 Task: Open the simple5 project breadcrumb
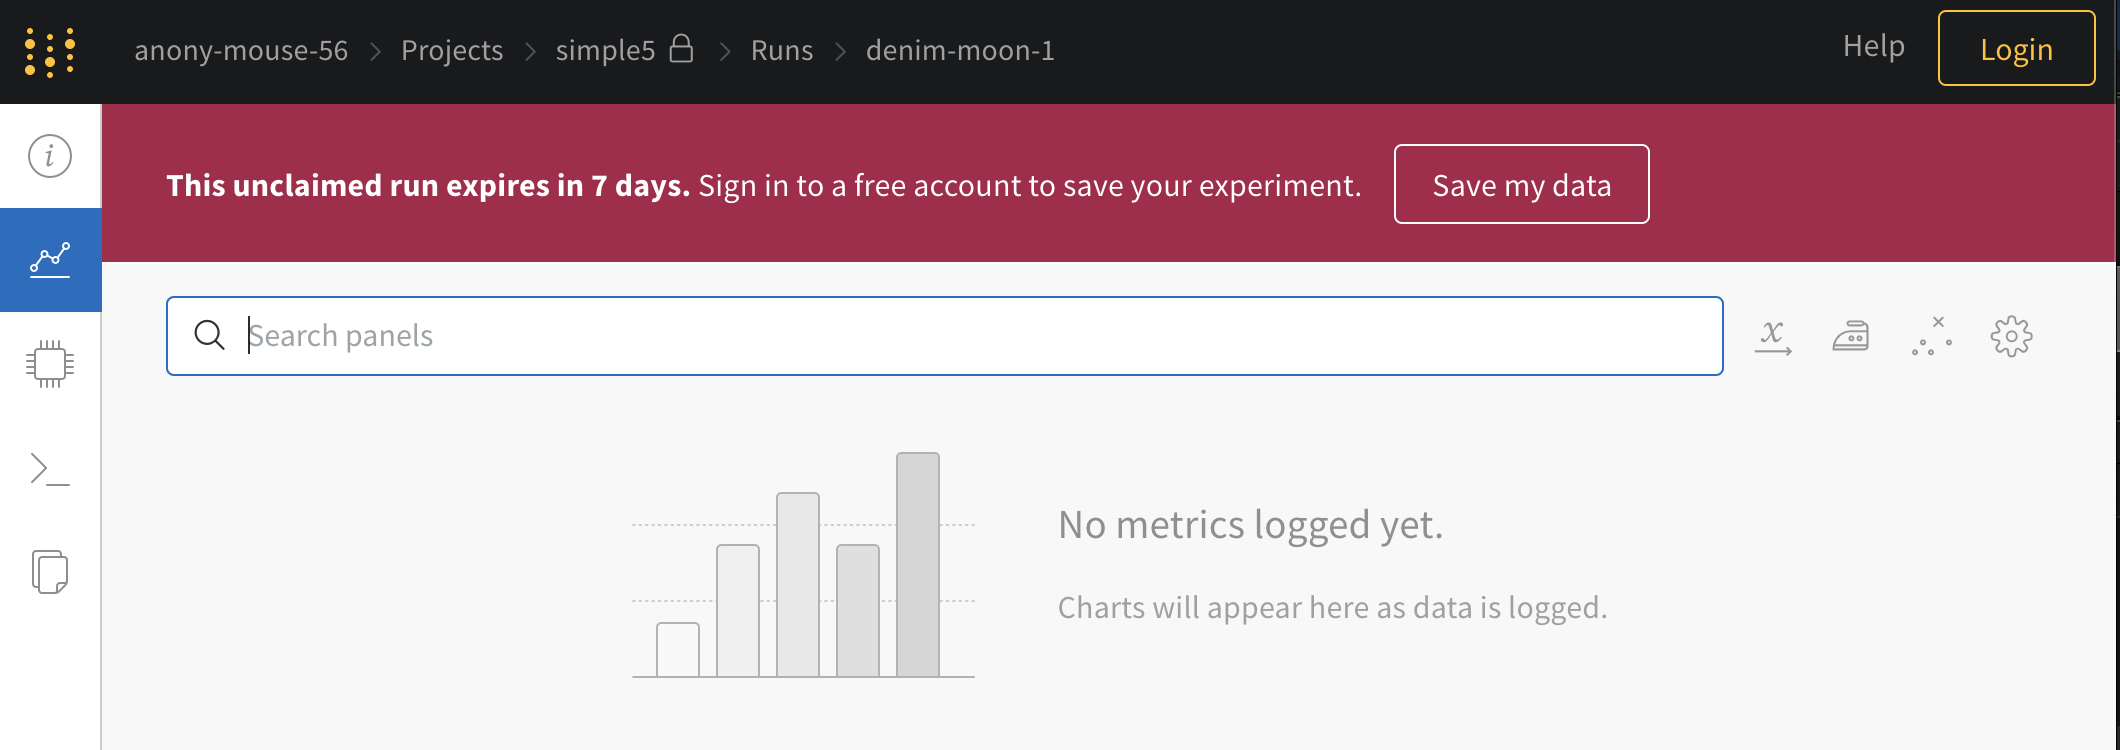(605, 51)
